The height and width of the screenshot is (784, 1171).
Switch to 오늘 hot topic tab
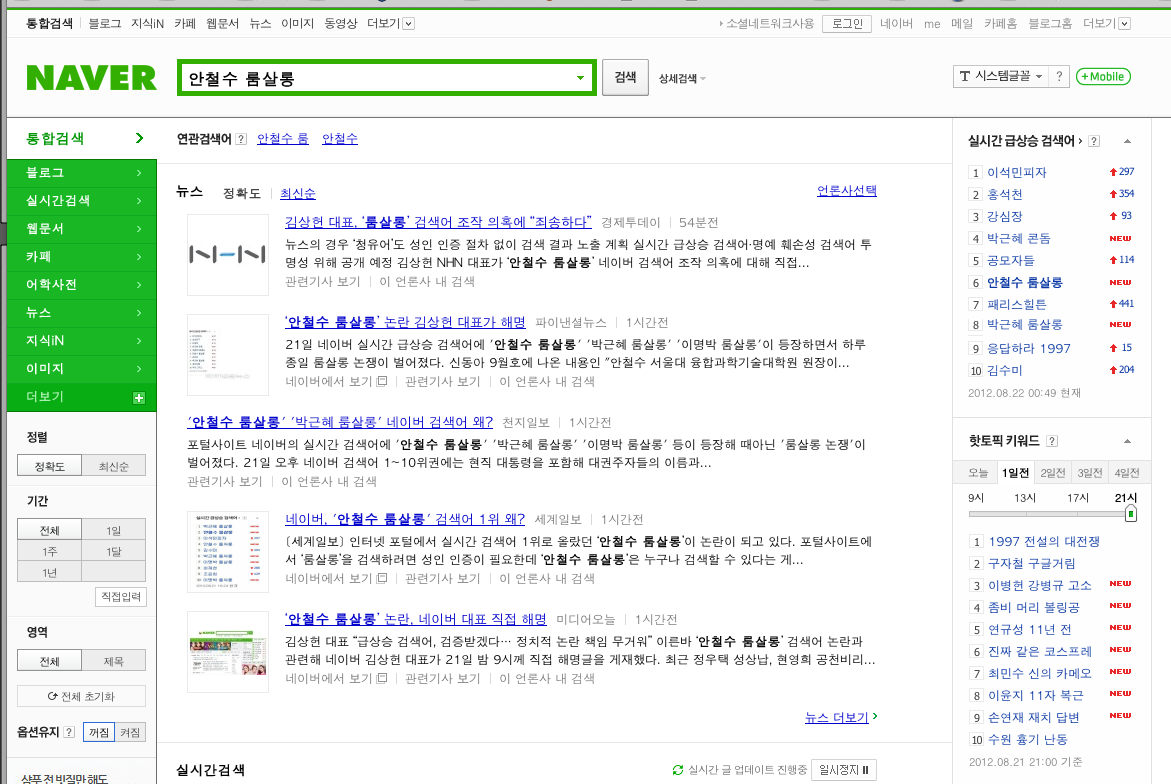point(978,473)
